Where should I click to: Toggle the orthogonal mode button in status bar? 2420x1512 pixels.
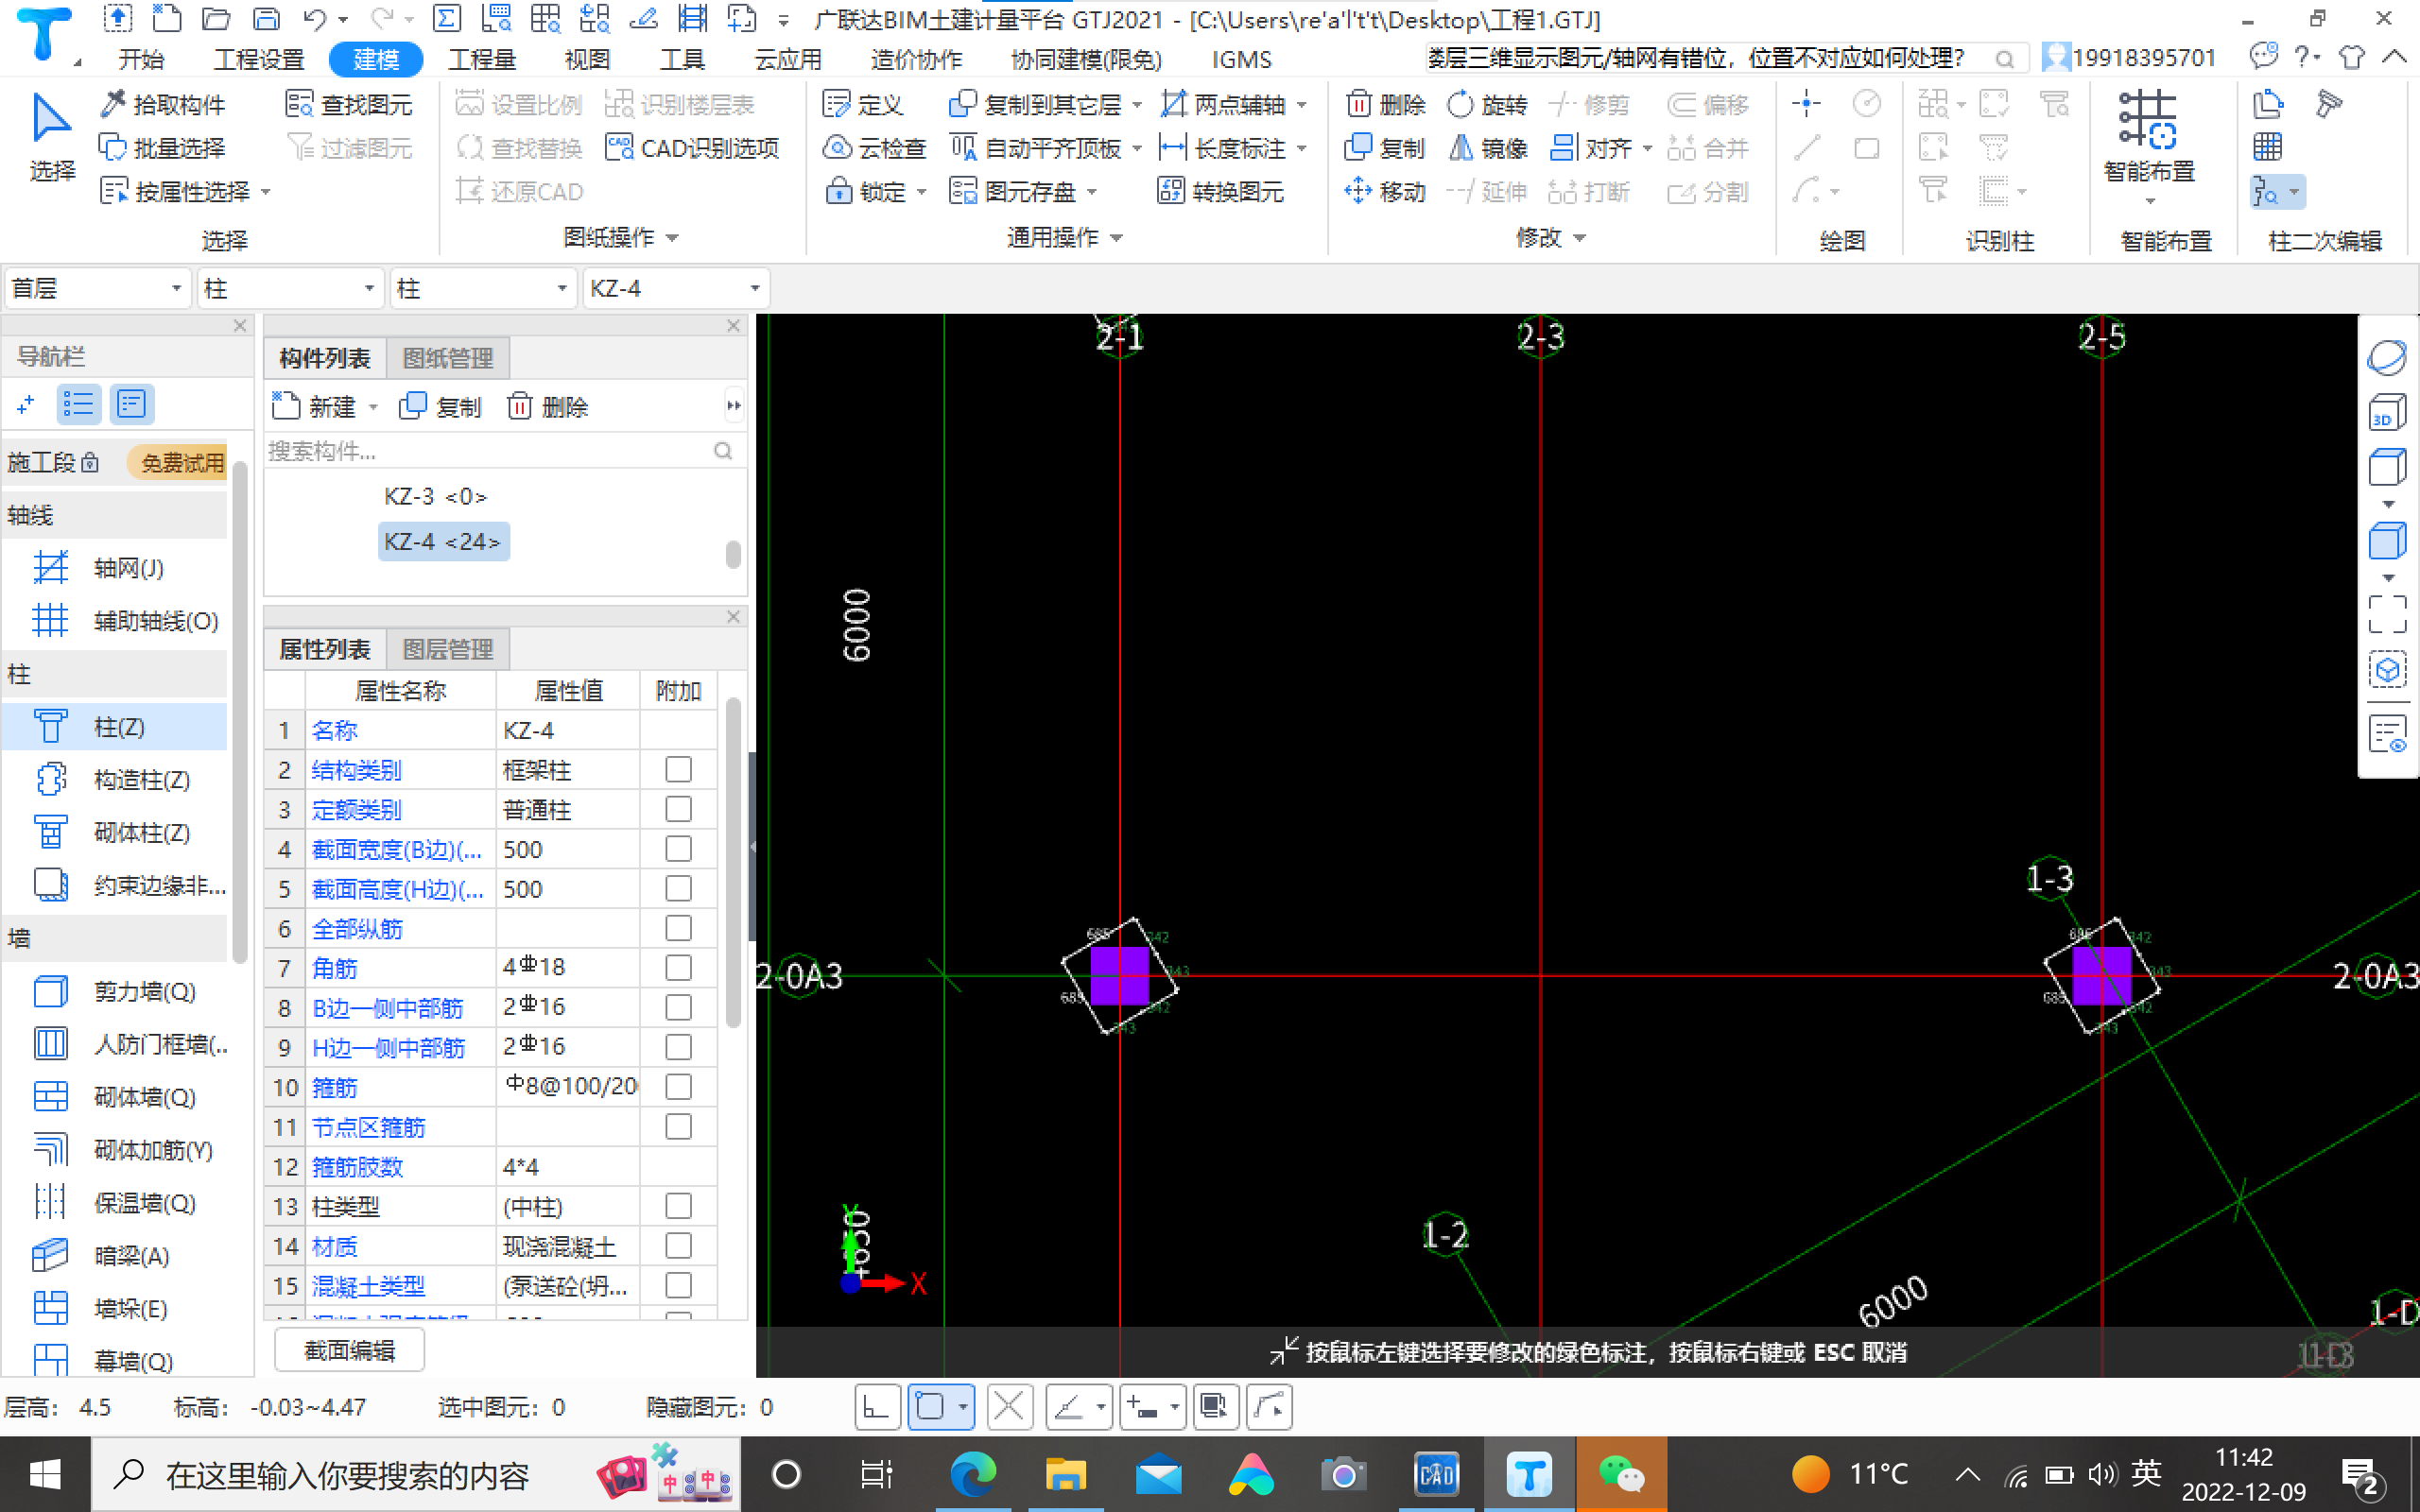point(877,1407)
